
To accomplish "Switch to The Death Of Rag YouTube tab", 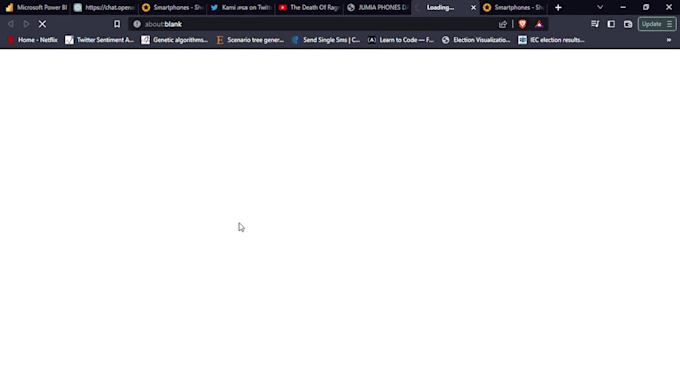I will [309, 7].
